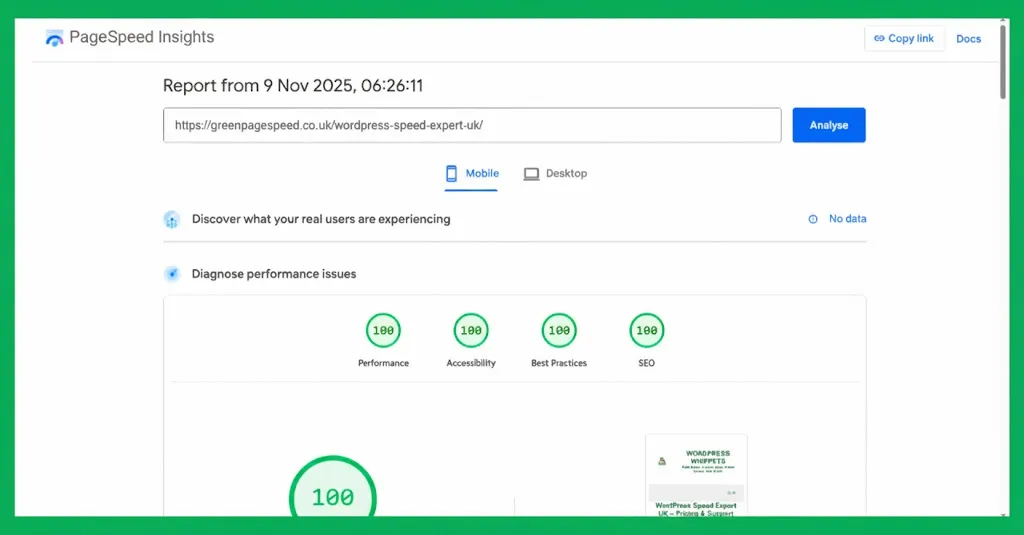Click the page screenshot thumbnail
The image size is (1024, 535).
(696, 474)
